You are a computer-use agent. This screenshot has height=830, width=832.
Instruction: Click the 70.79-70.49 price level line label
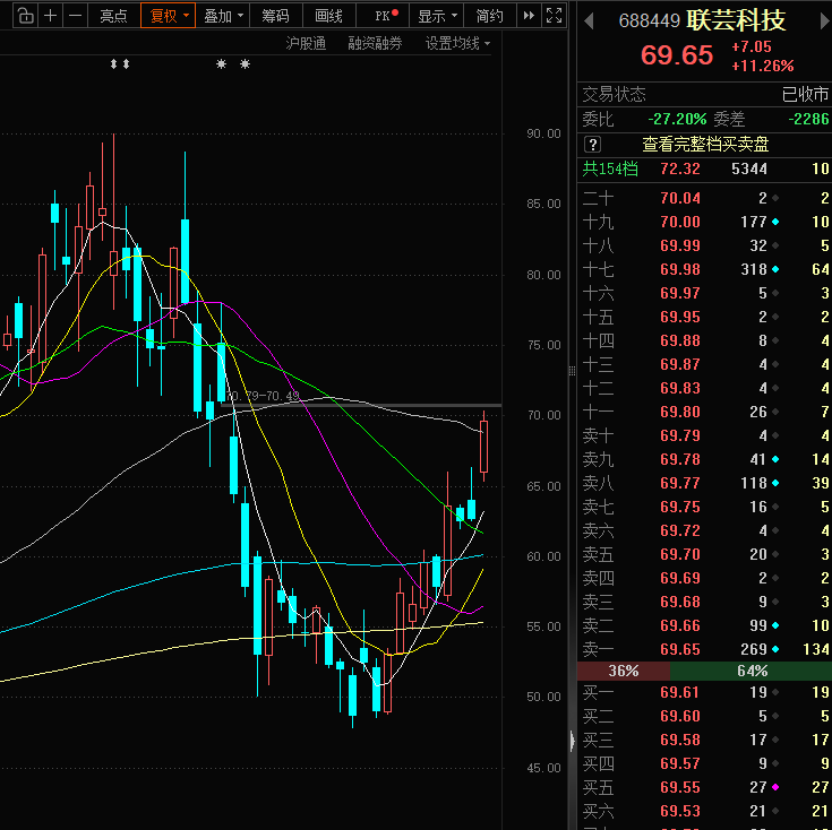(263, 396)
